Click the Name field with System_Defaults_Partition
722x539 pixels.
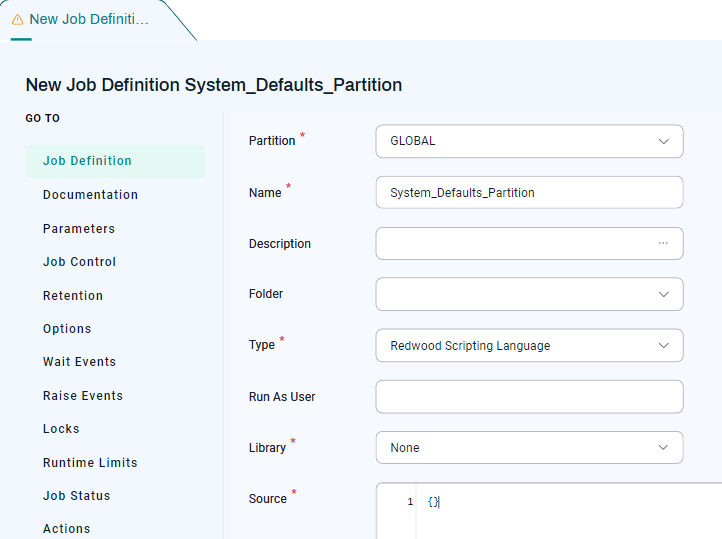pyautogui.click(x=529, y=192)
